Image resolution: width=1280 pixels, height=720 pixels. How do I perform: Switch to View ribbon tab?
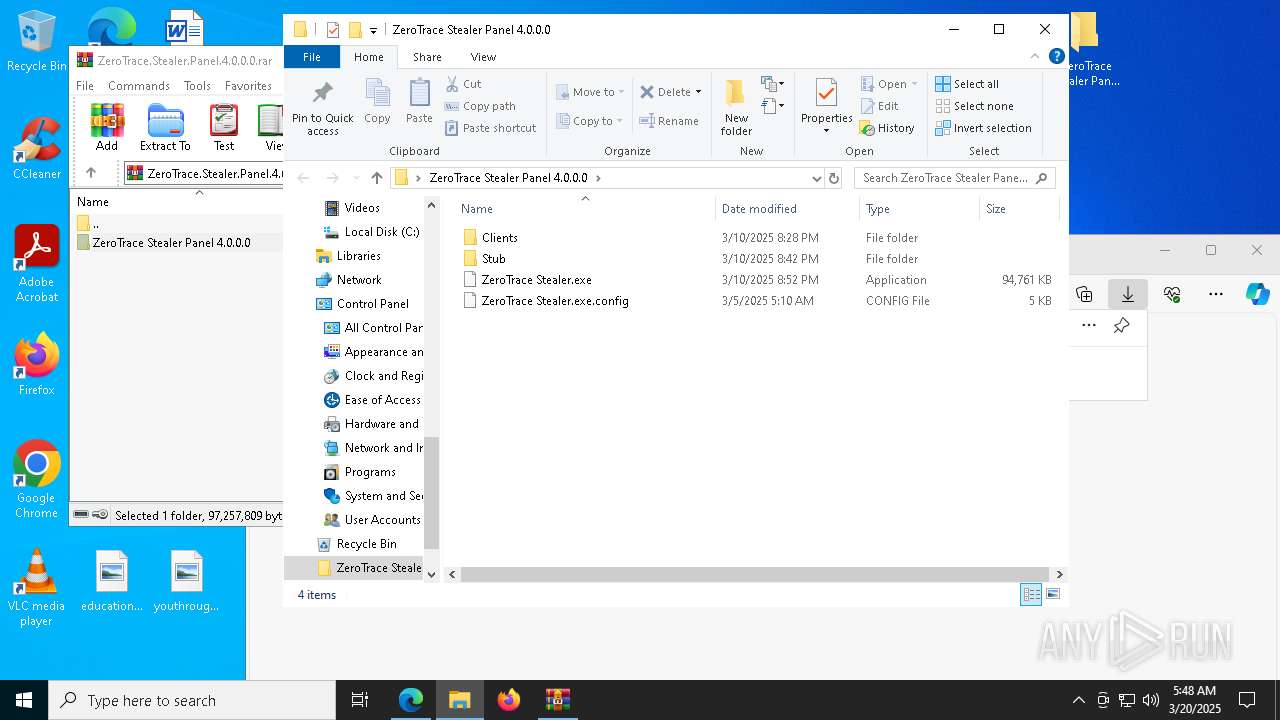[x=483, y=57]
